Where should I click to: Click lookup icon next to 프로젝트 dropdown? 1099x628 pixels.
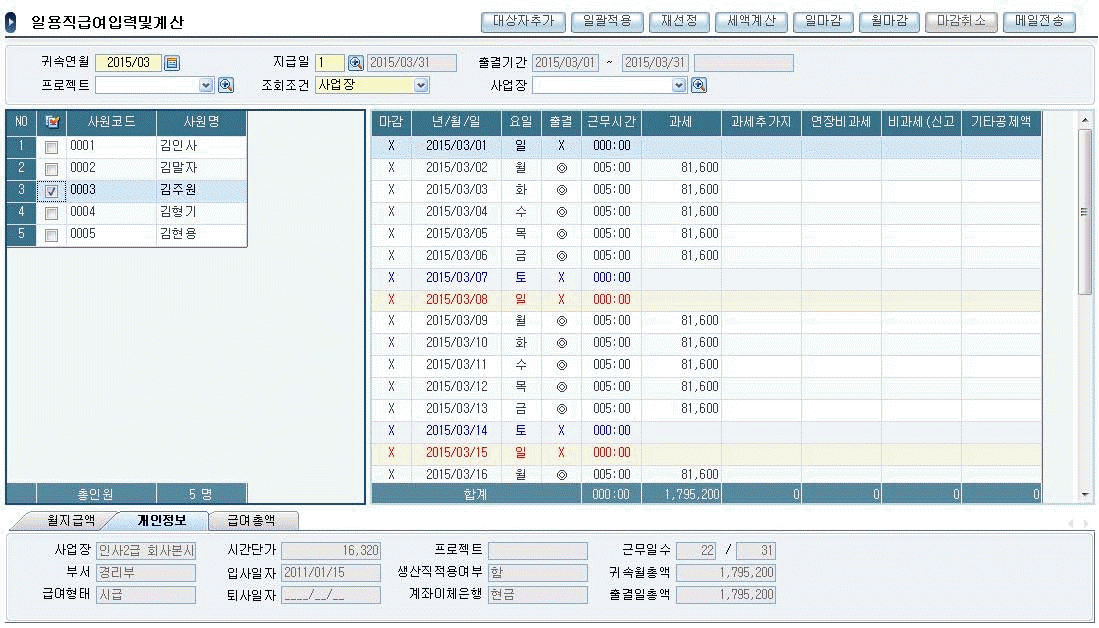[226, 85]
